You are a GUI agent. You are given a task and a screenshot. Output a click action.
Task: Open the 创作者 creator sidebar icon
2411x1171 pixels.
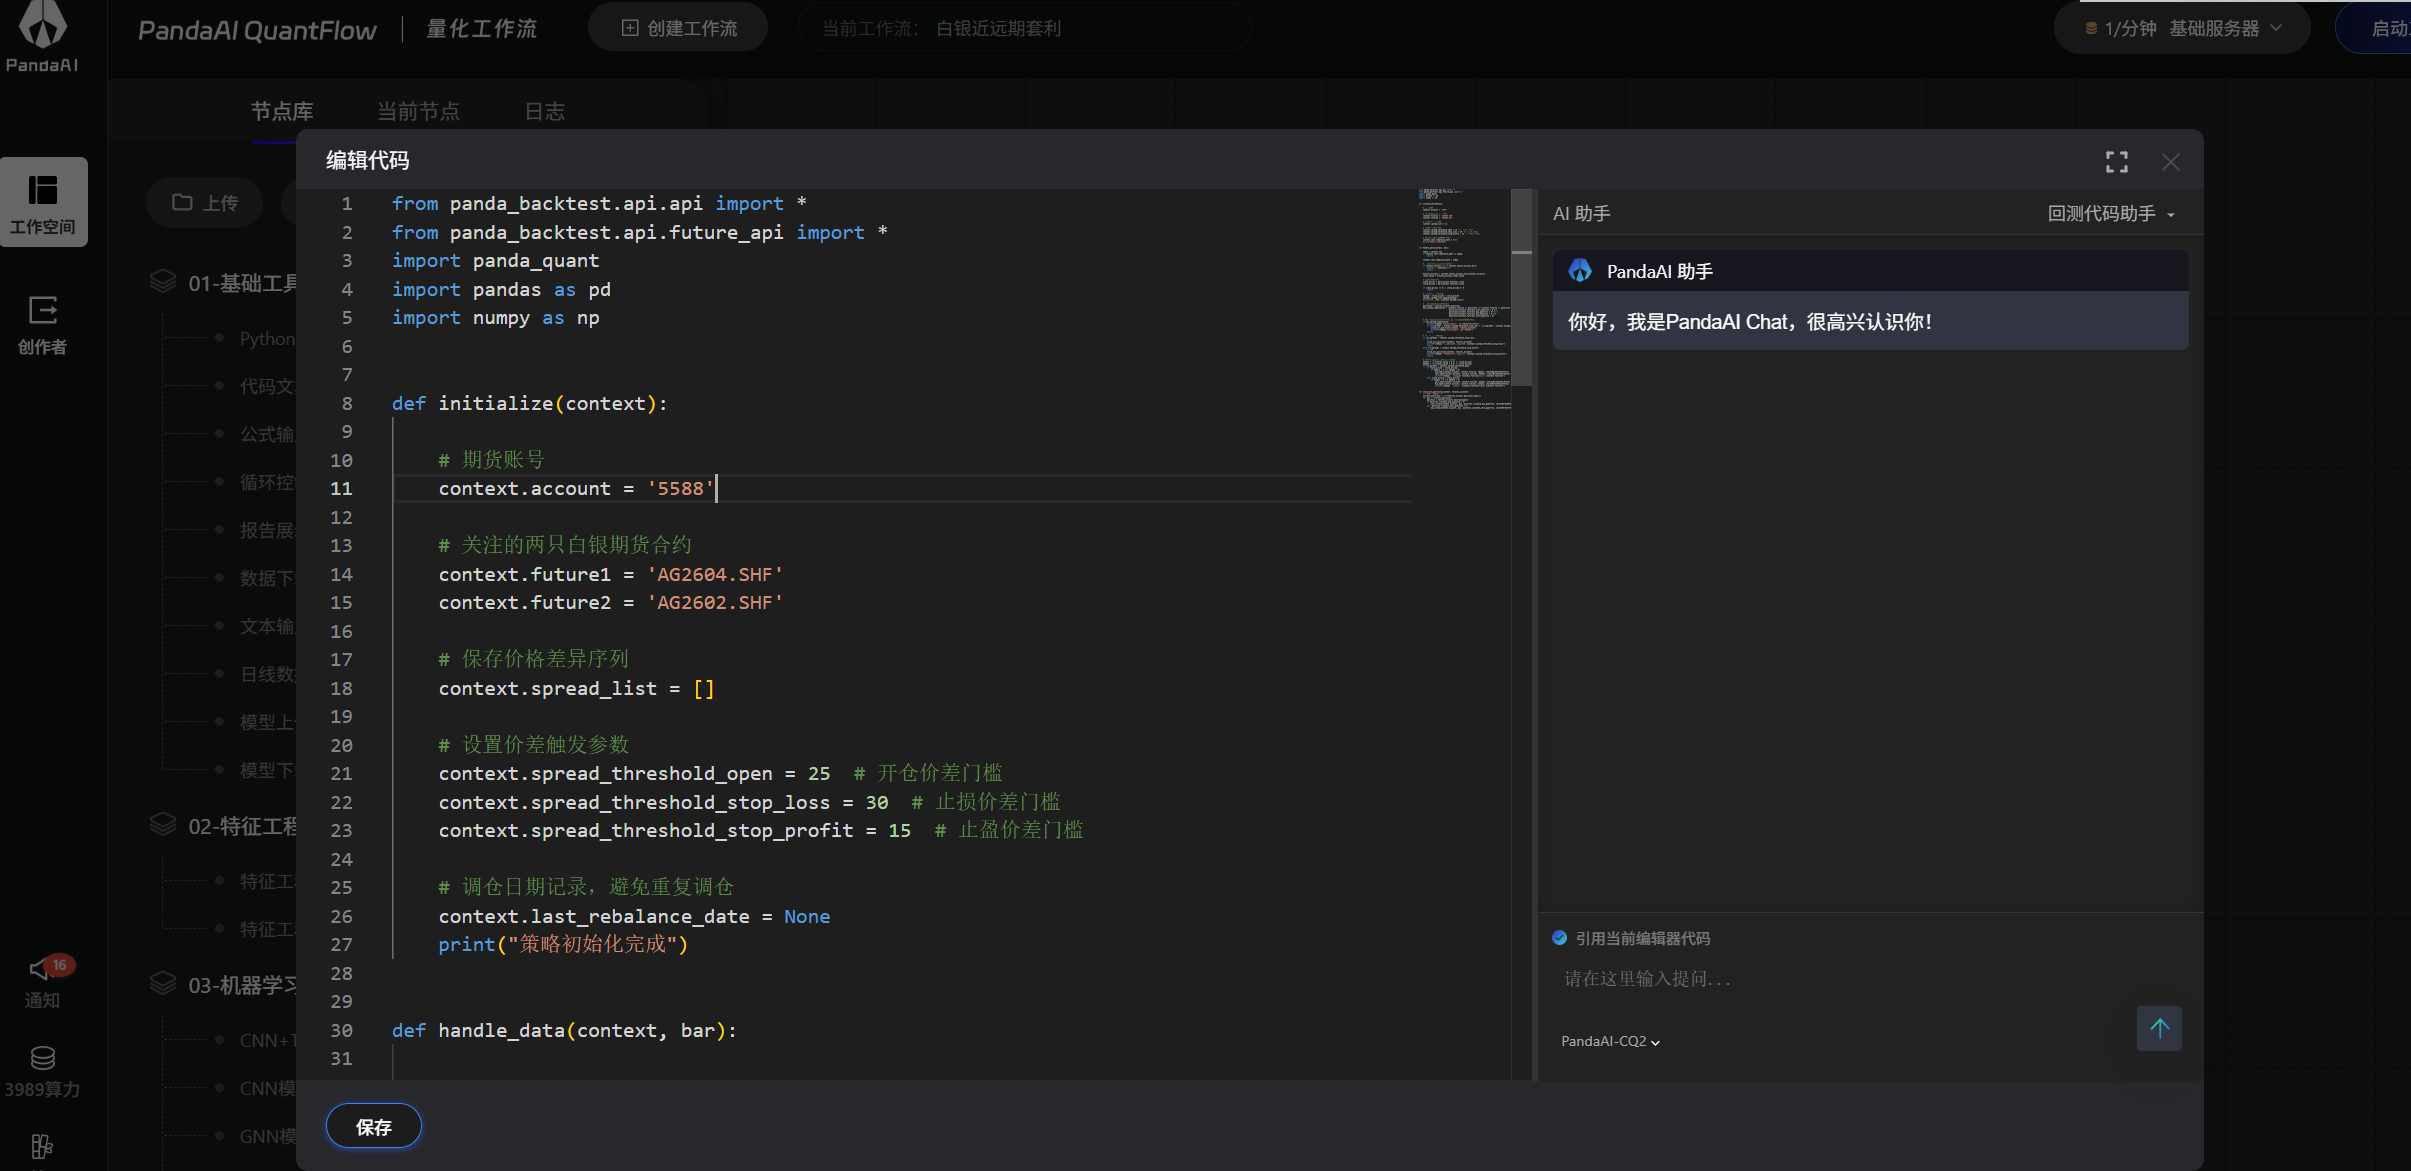coord(43,325)
